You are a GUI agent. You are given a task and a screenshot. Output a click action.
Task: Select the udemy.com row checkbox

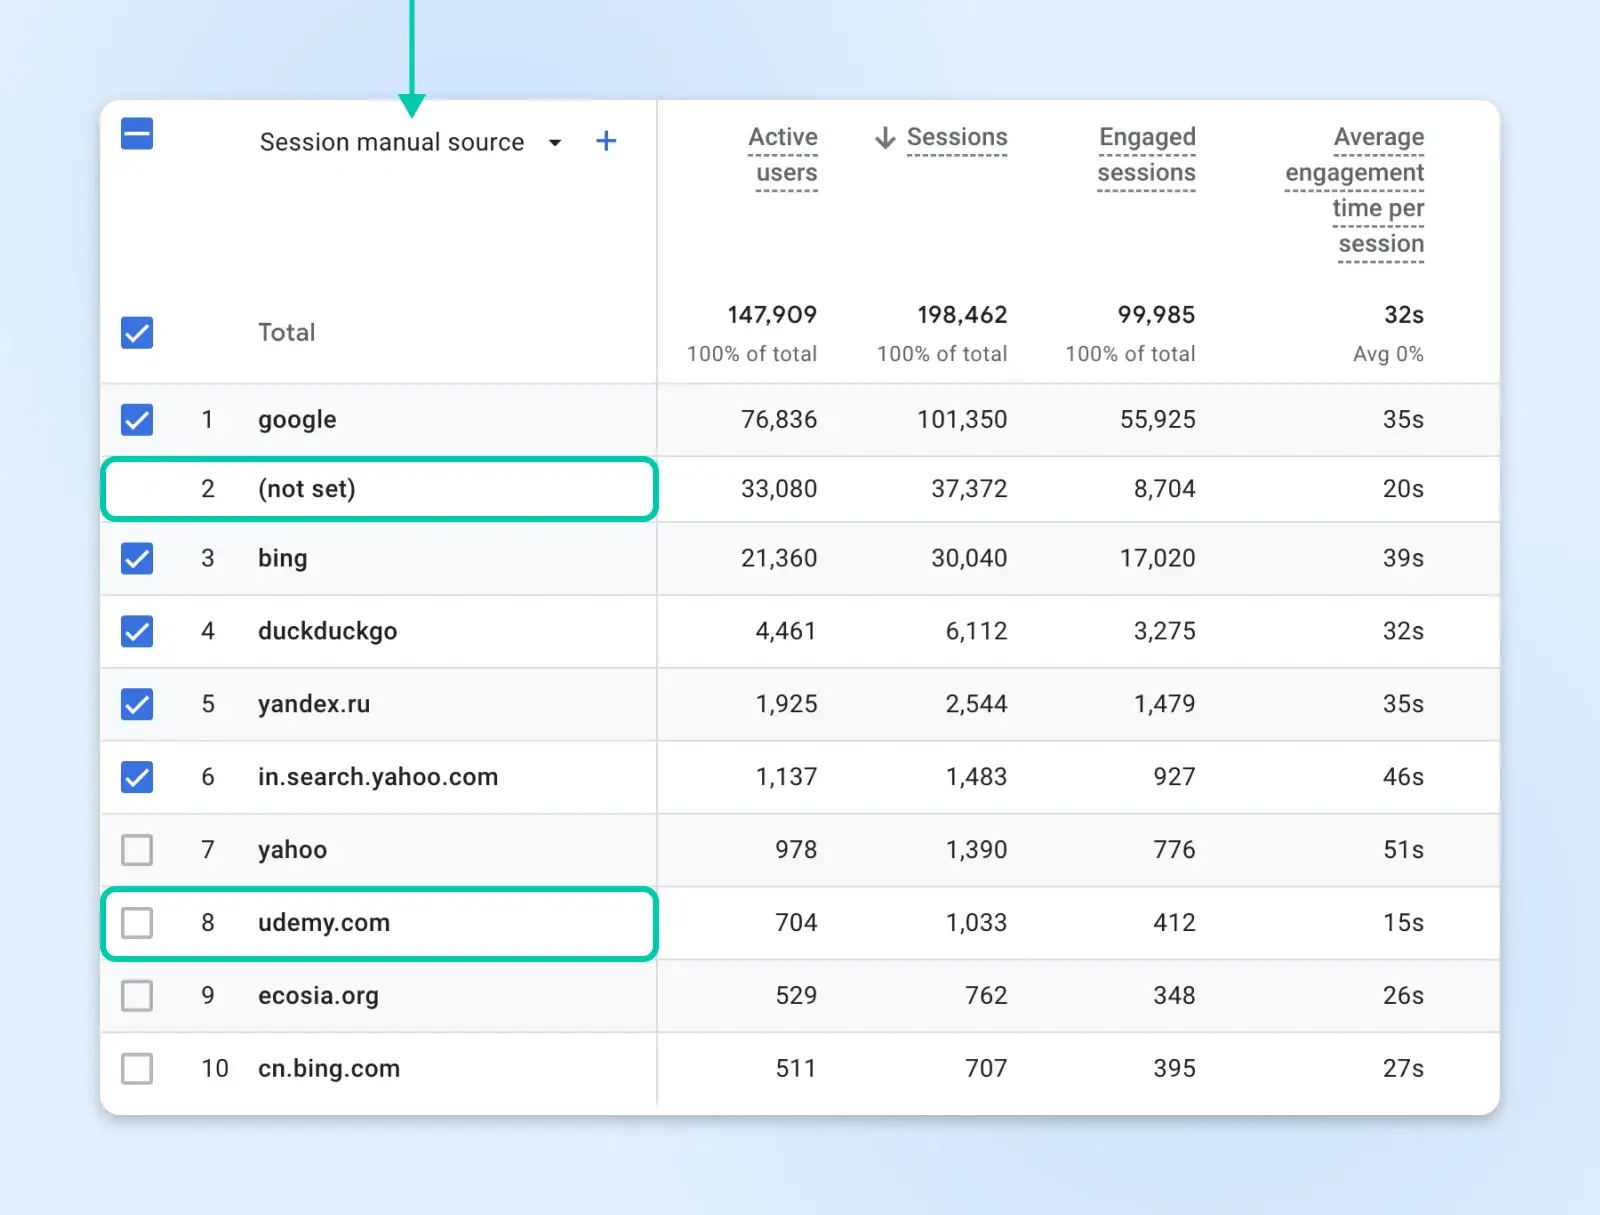tap(137, 923)
